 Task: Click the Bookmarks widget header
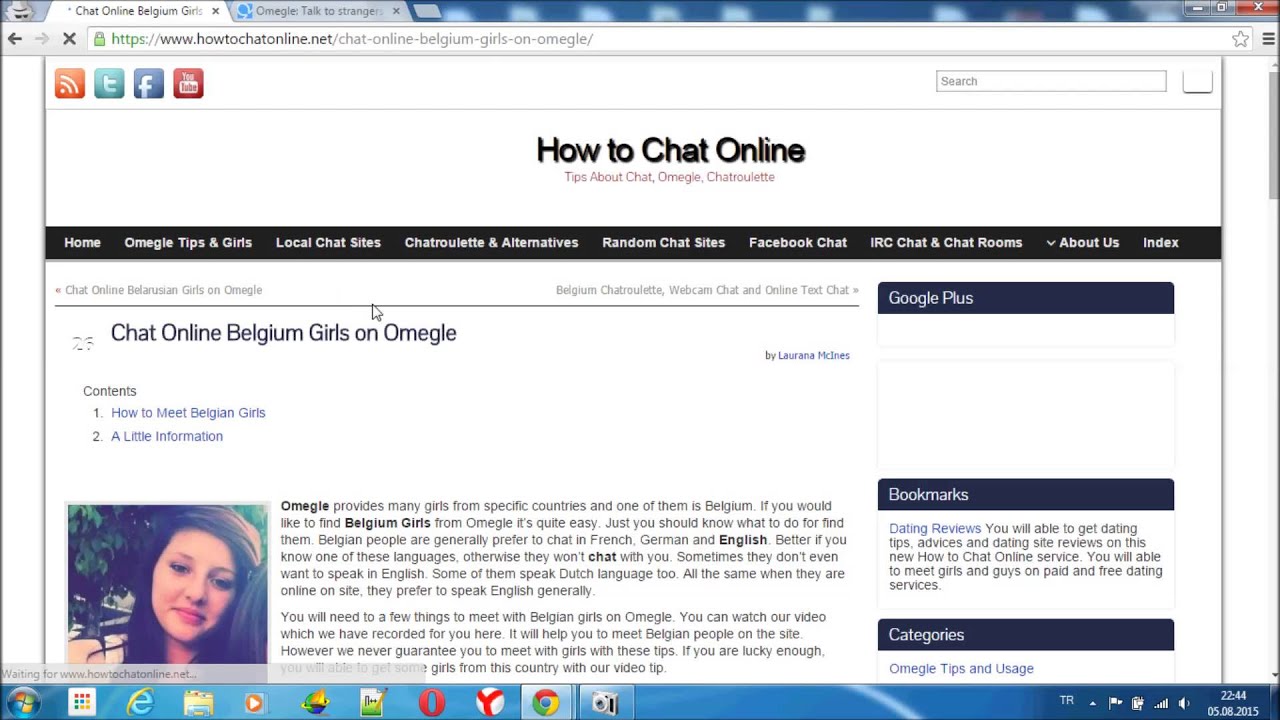click(1026, 494)
